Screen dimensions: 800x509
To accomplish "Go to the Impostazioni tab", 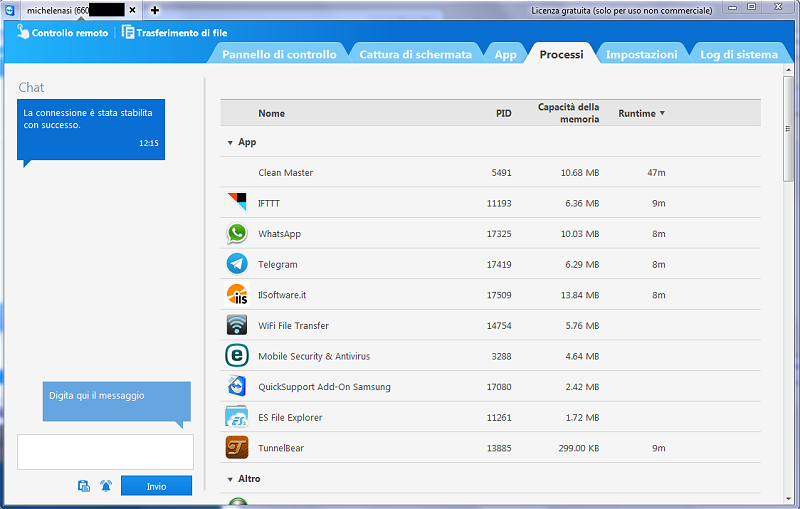I will [641, 54].
